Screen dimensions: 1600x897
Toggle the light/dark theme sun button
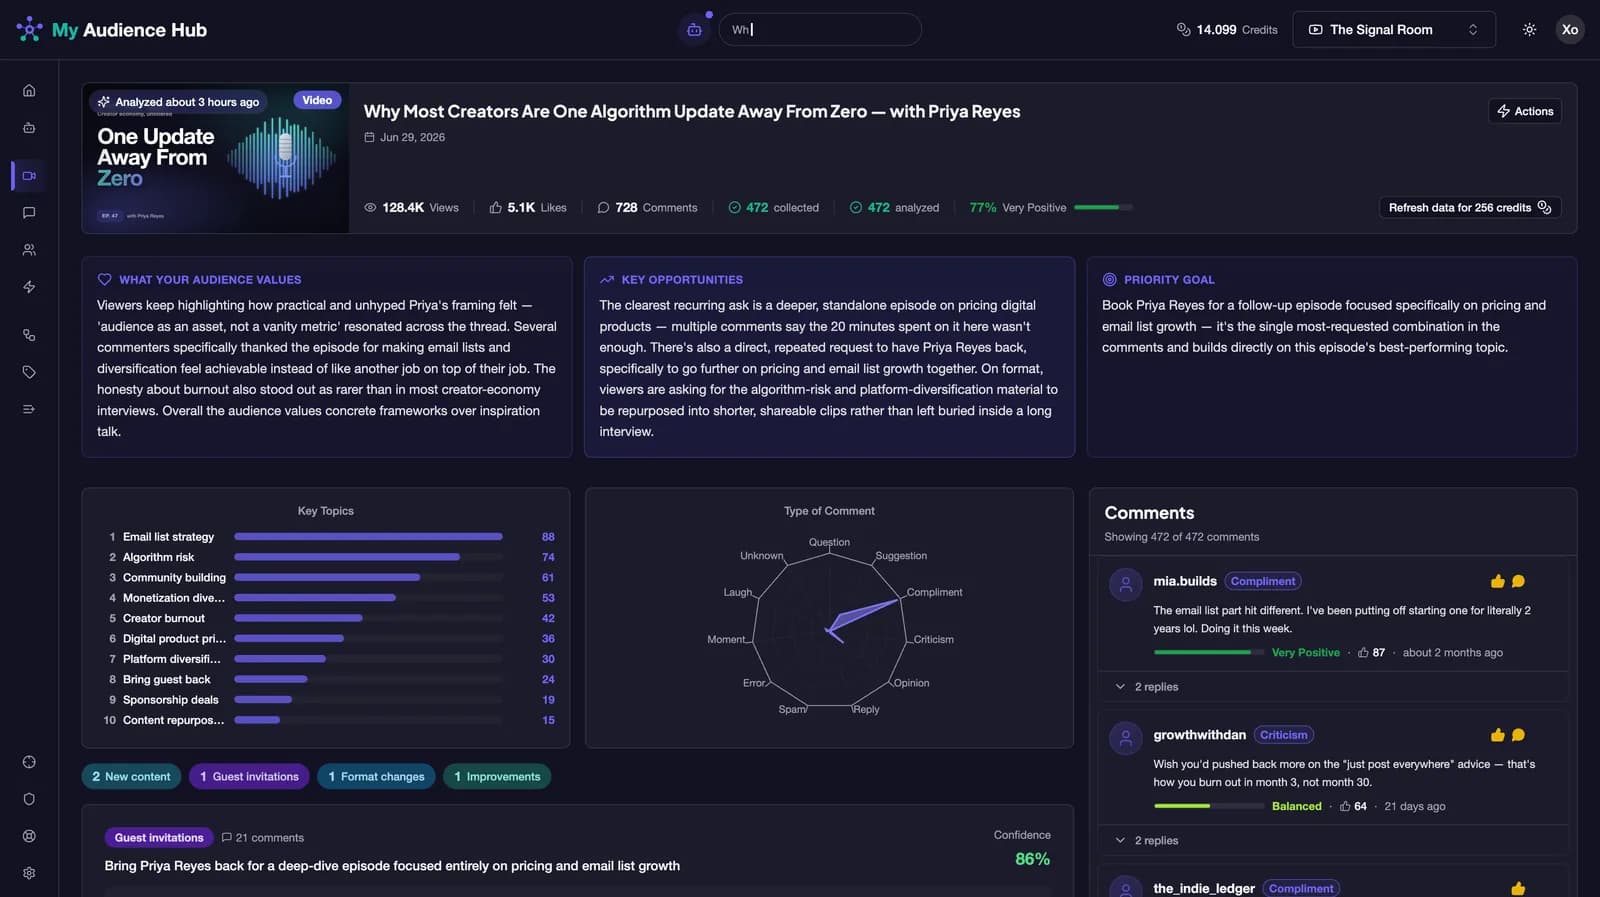(1529, 30)
